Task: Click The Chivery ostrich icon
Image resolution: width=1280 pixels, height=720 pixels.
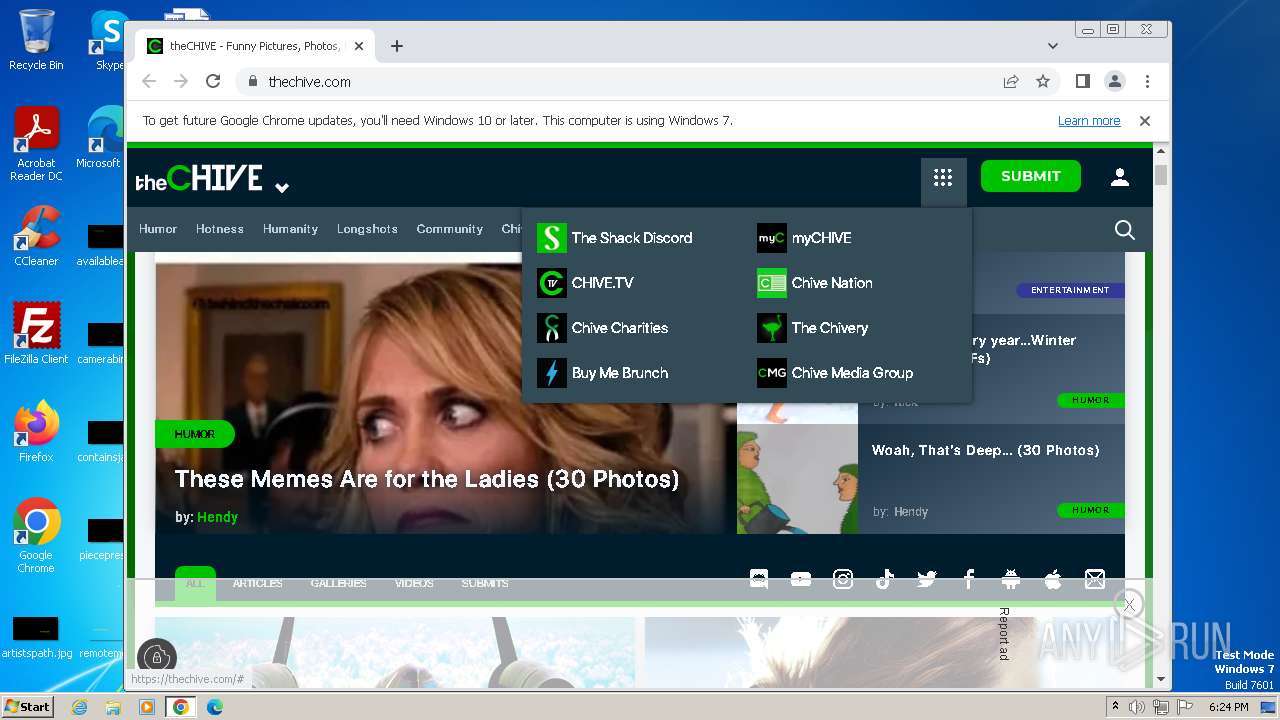Action: tap(772, 328)
